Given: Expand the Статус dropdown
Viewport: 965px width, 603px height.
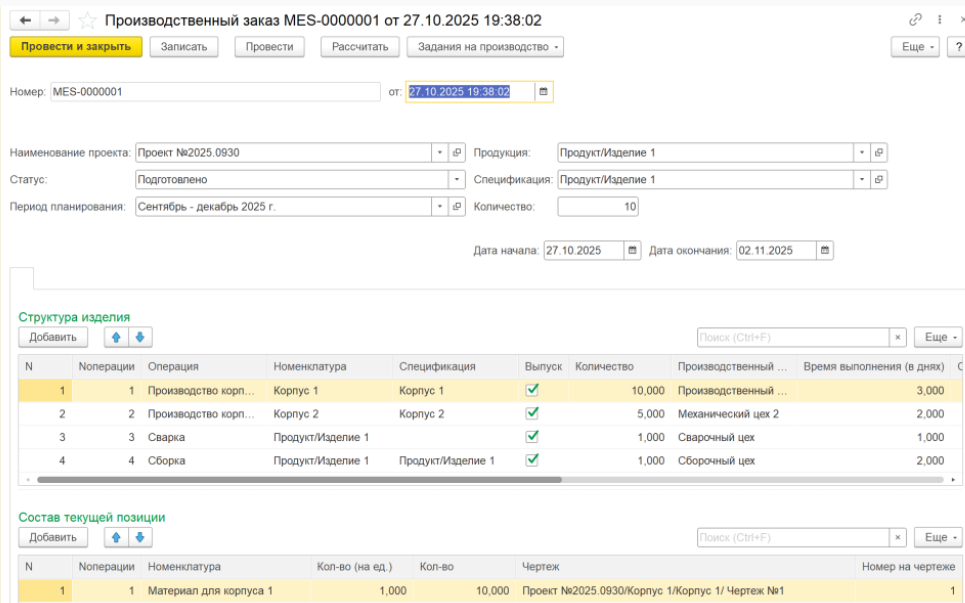Looking at the screenshot, I should tap(457, 180).
